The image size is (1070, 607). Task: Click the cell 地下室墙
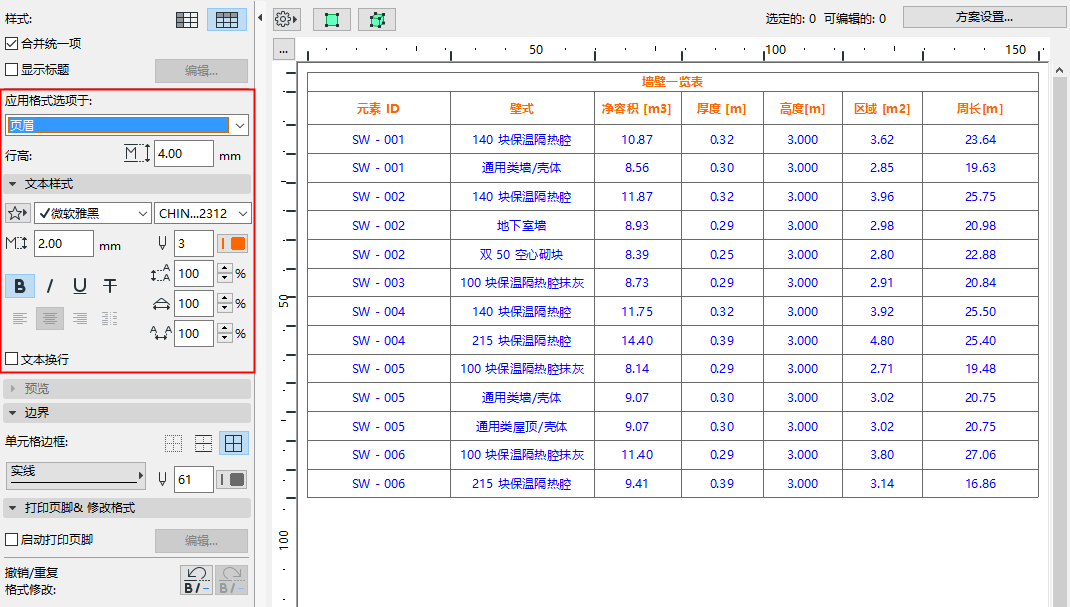pyautogui.click(x=522, y=226)
